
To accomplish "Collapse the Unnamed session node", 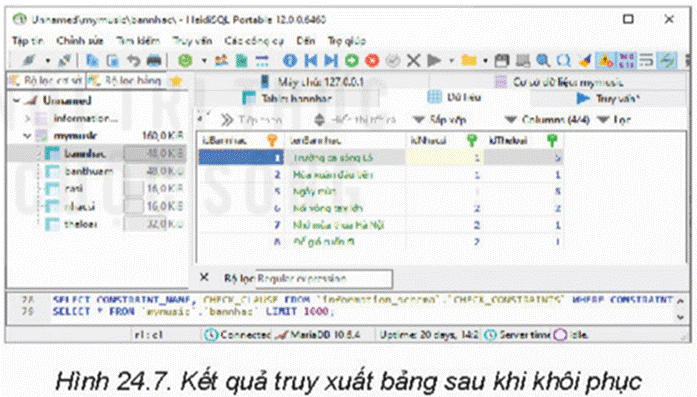I will (17, 100).
